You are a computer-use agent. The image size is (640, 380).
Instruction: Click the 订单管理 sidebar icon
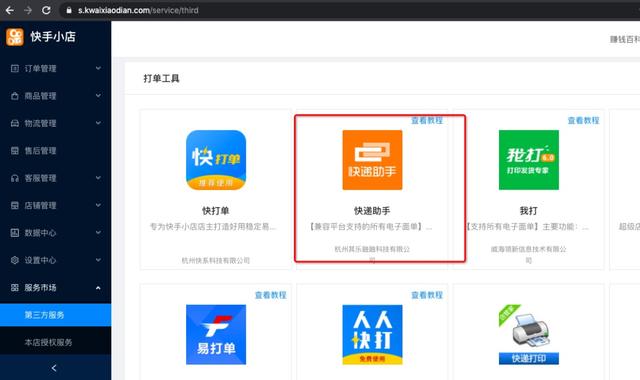[15, 68]
